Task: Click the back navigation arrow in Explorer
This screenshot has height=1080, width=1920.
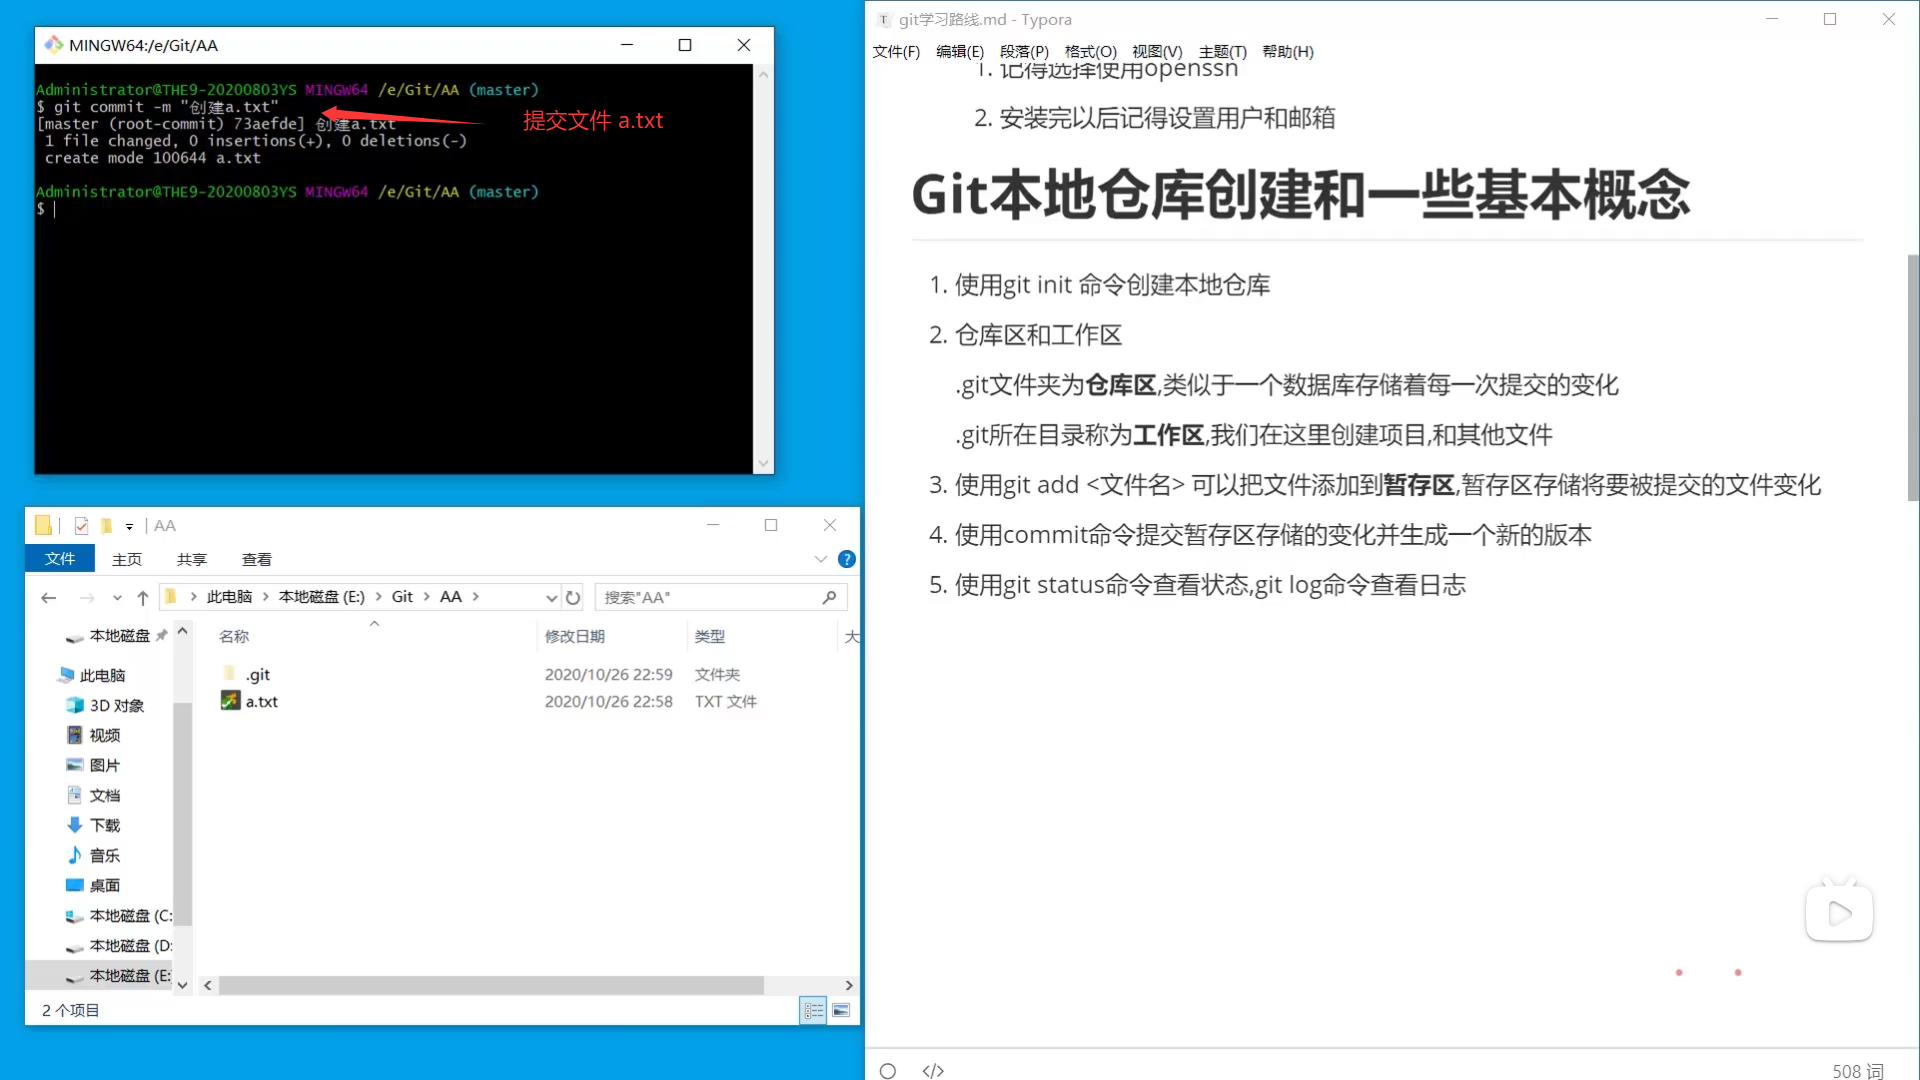Action: coord(48,597)
